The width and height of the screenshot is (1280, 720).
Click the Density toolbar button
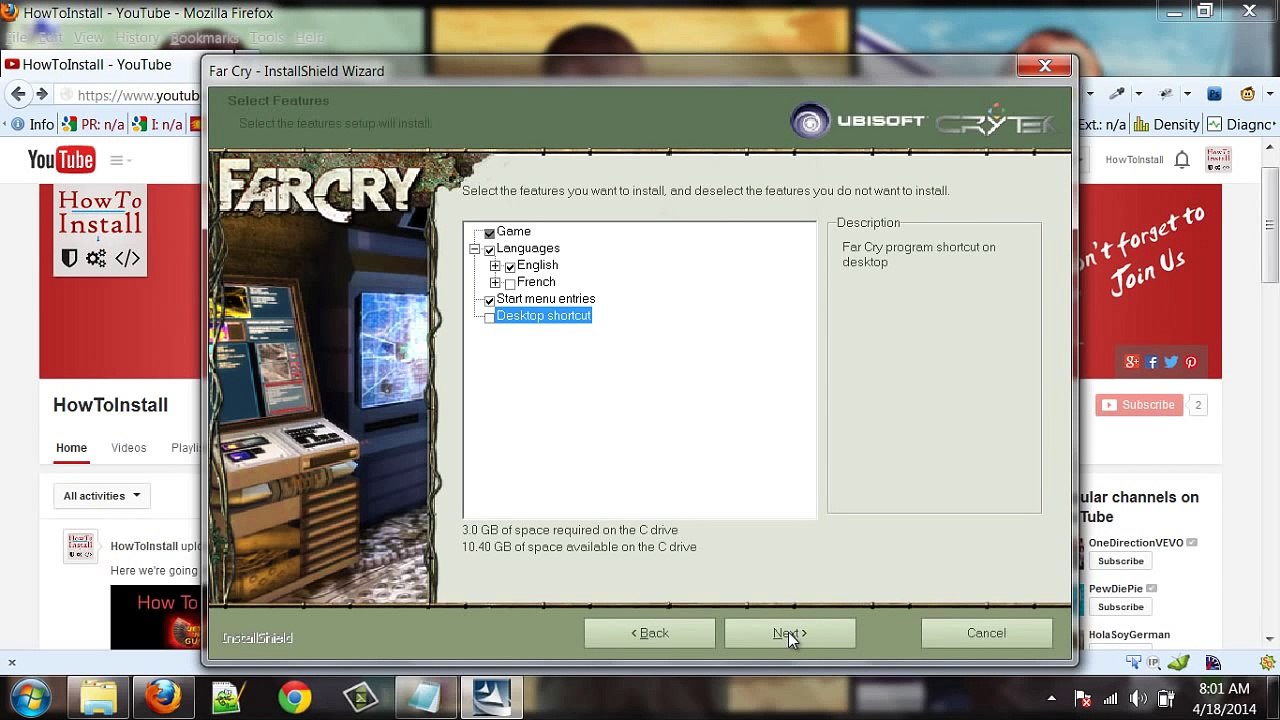pos(1167,125)
